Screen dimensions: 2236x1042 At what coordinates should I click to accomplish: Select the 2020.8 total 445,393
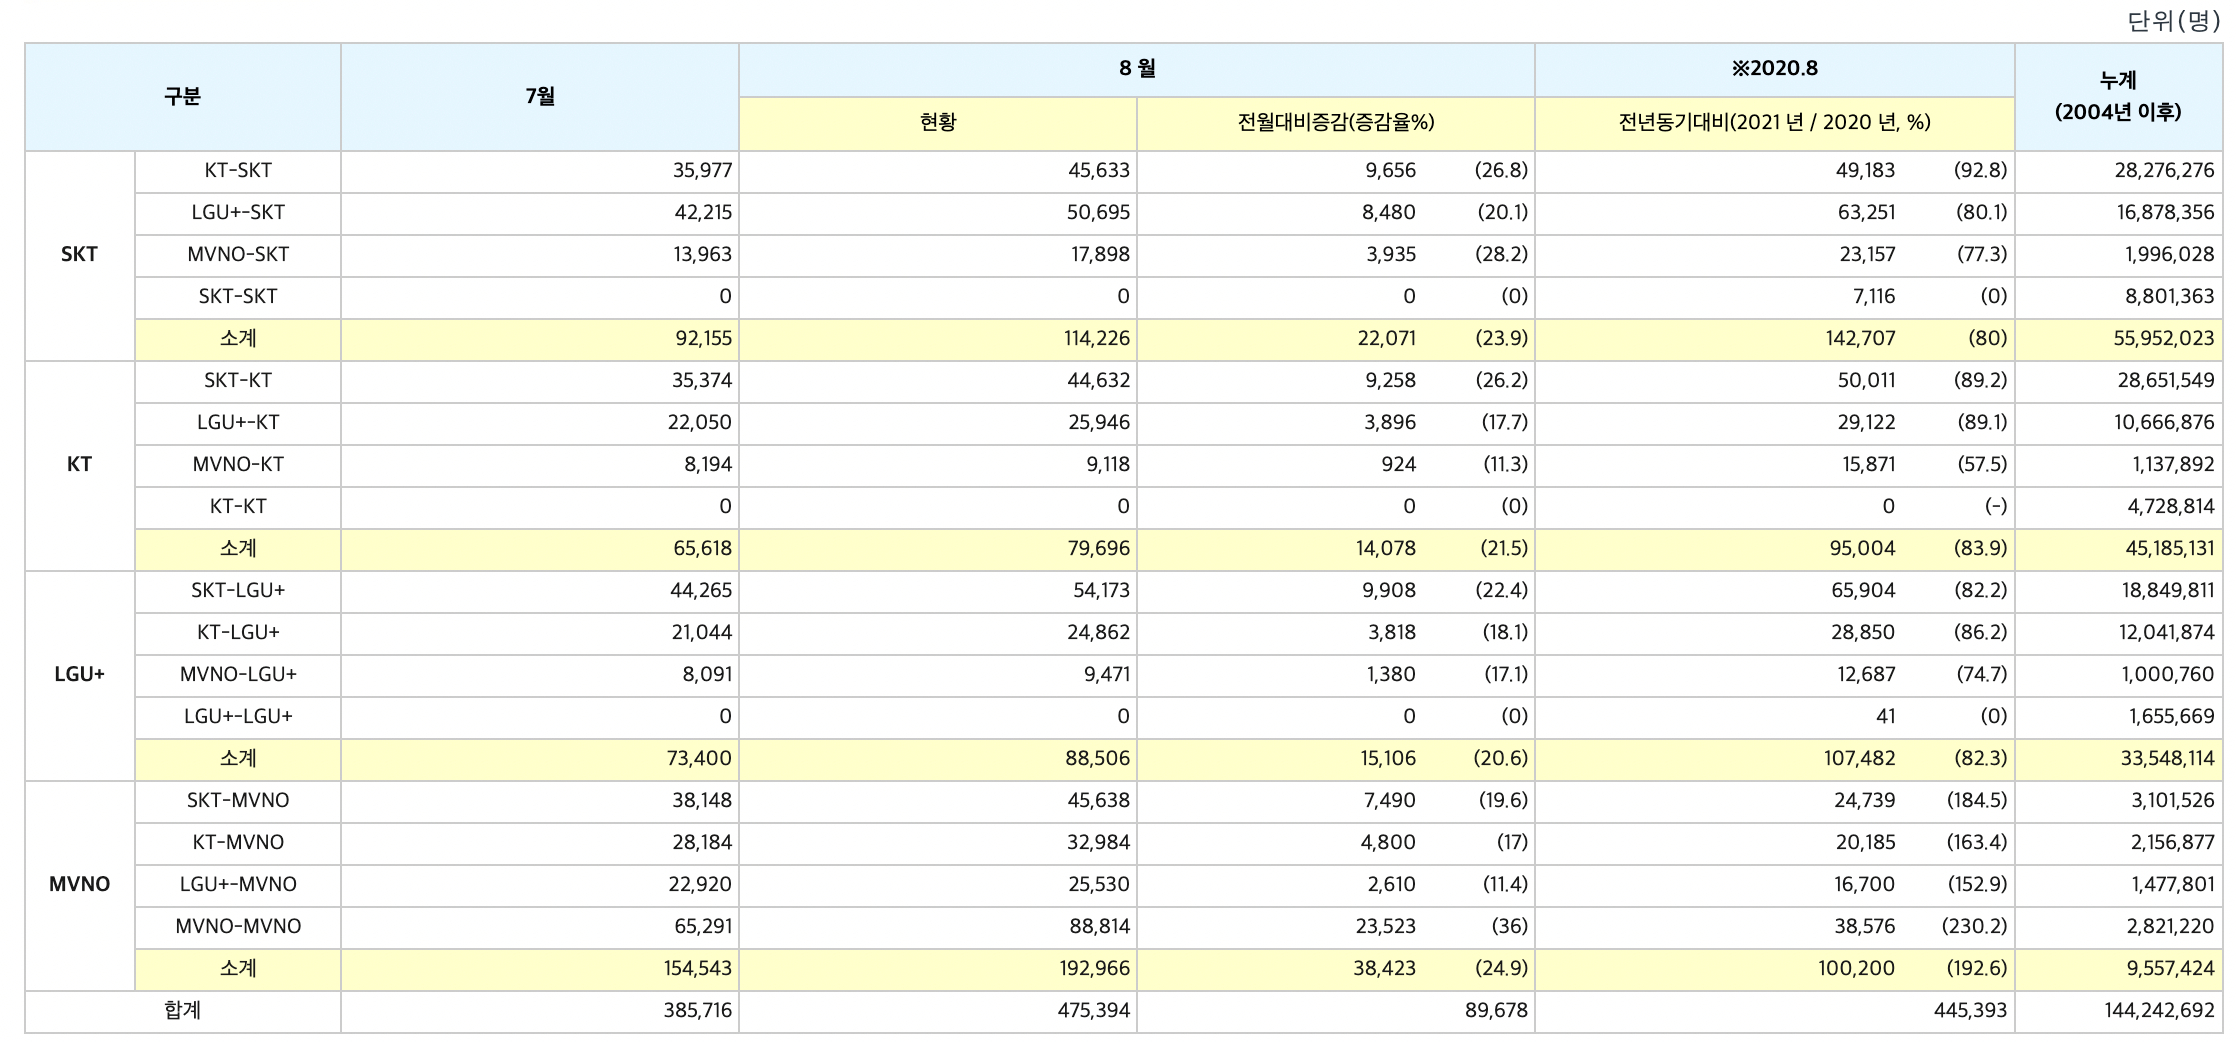click(x=1971, y=1011)
